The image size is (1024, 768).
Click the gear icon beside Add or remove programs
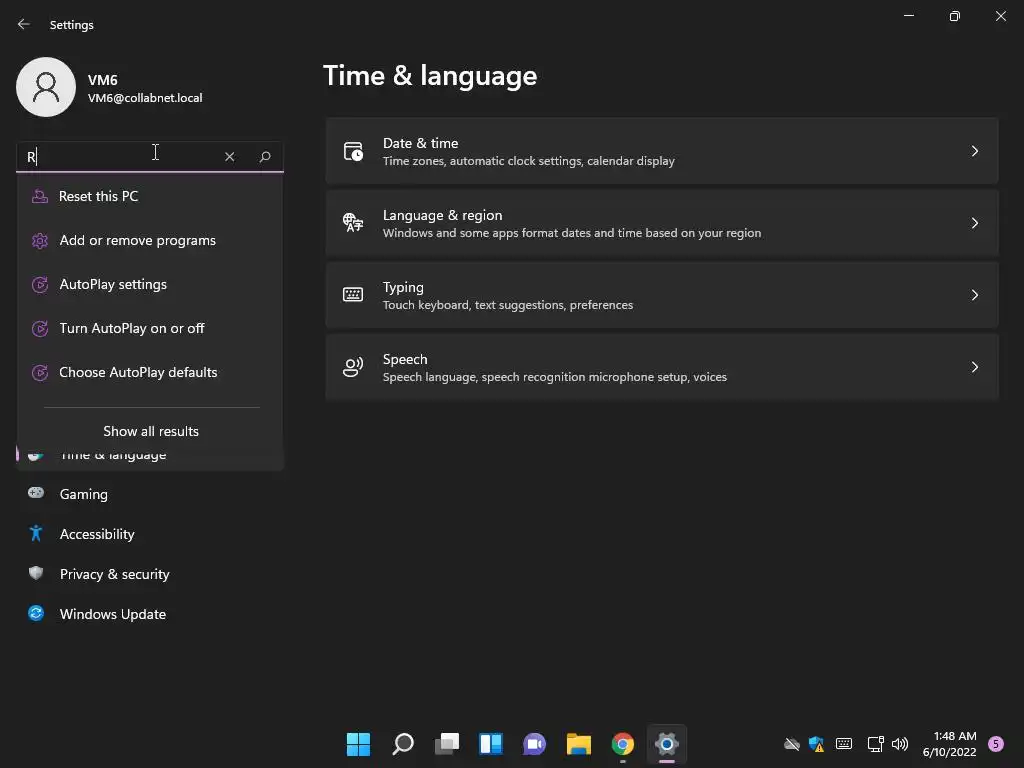(40, 240)
